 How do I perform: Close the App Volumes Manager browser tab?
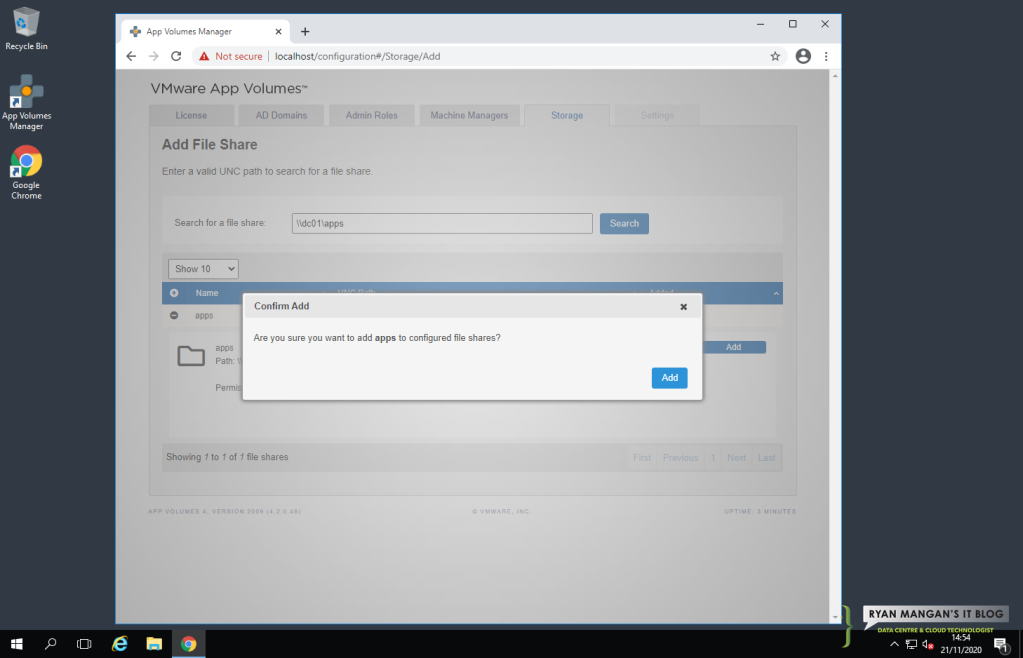[x=279, y=31]
